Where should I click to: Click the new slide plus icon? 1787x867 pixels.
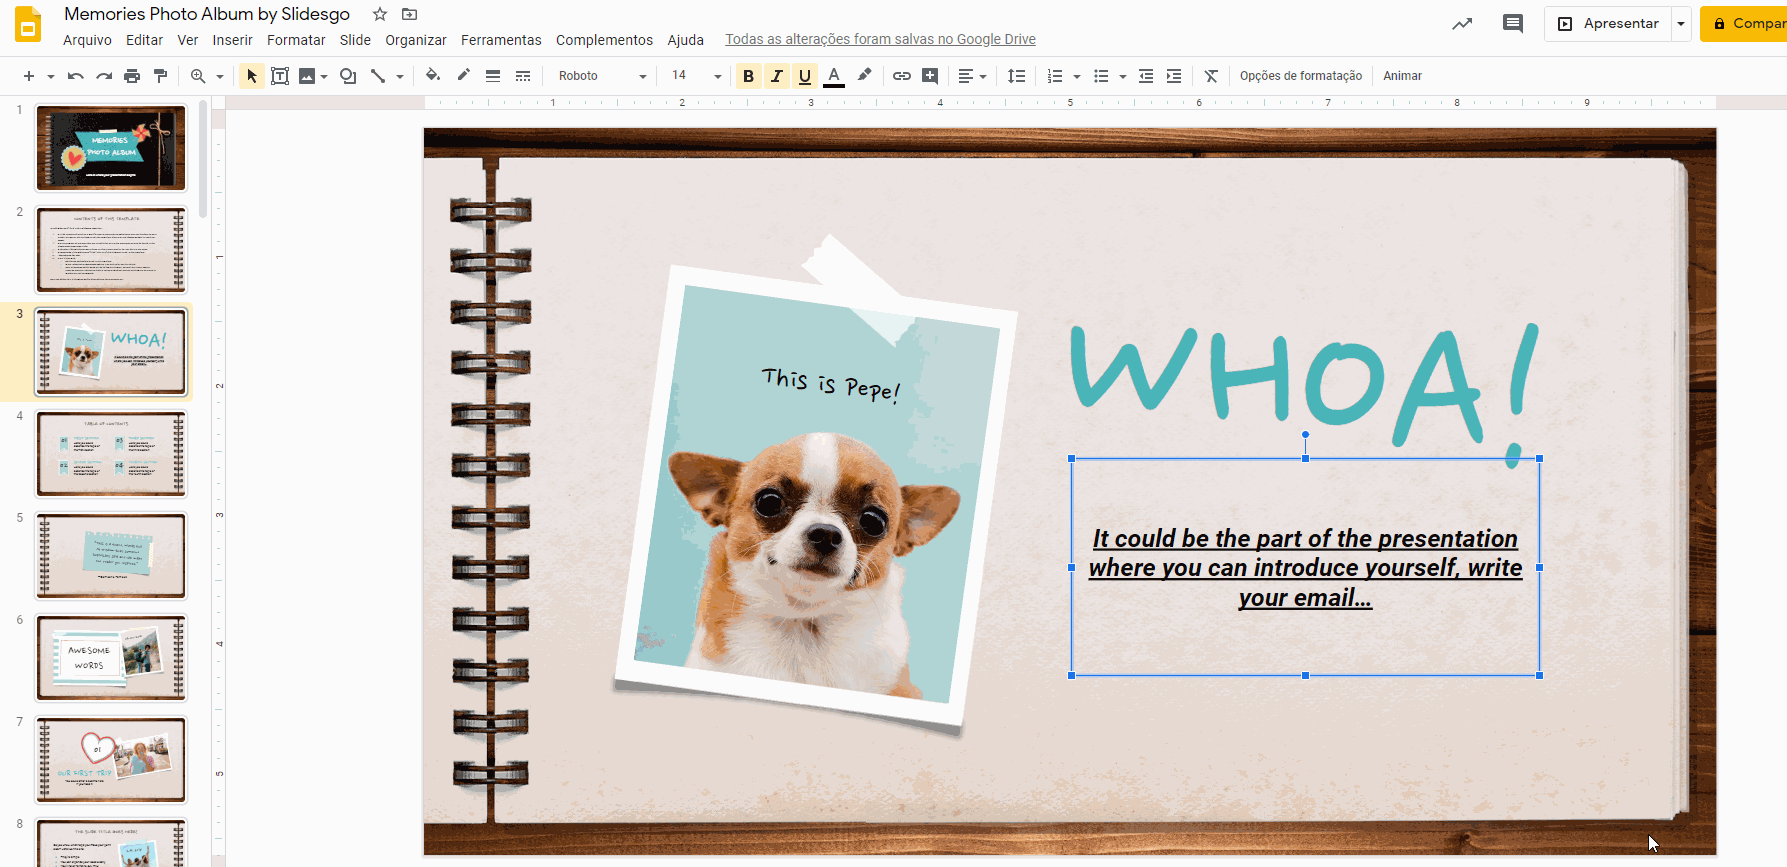coord(28,76)
